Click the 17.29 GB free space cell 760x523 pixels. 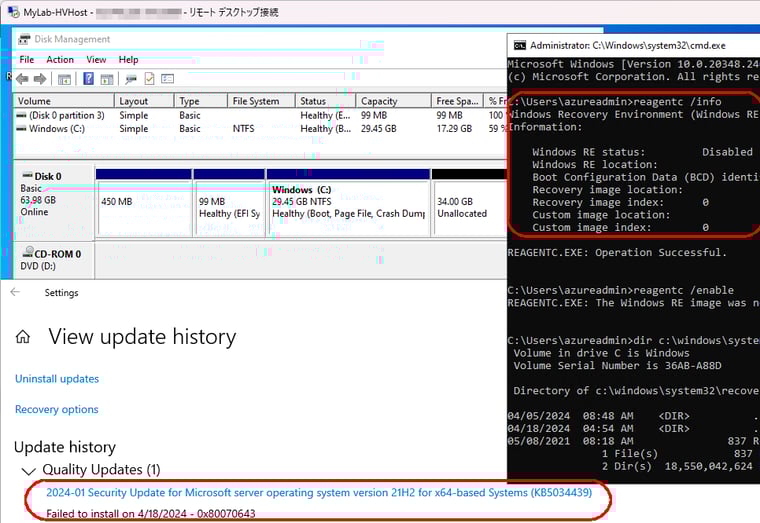click(x=454, y=128)
